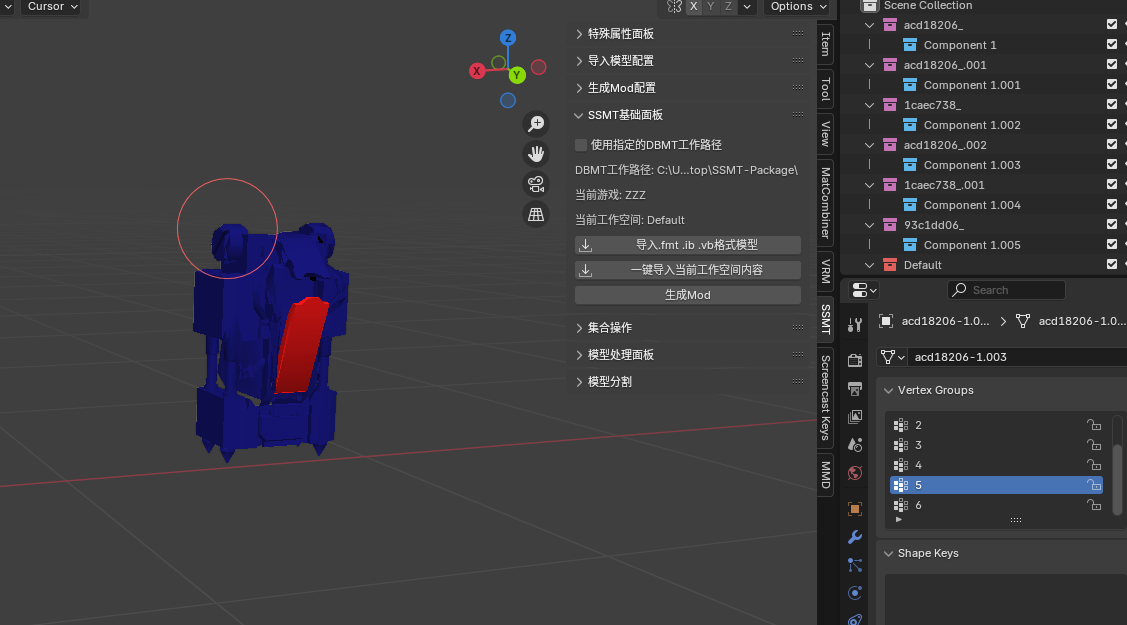Open the Options dropdown
Screen dimensions: 1127x625
point(798,6)
